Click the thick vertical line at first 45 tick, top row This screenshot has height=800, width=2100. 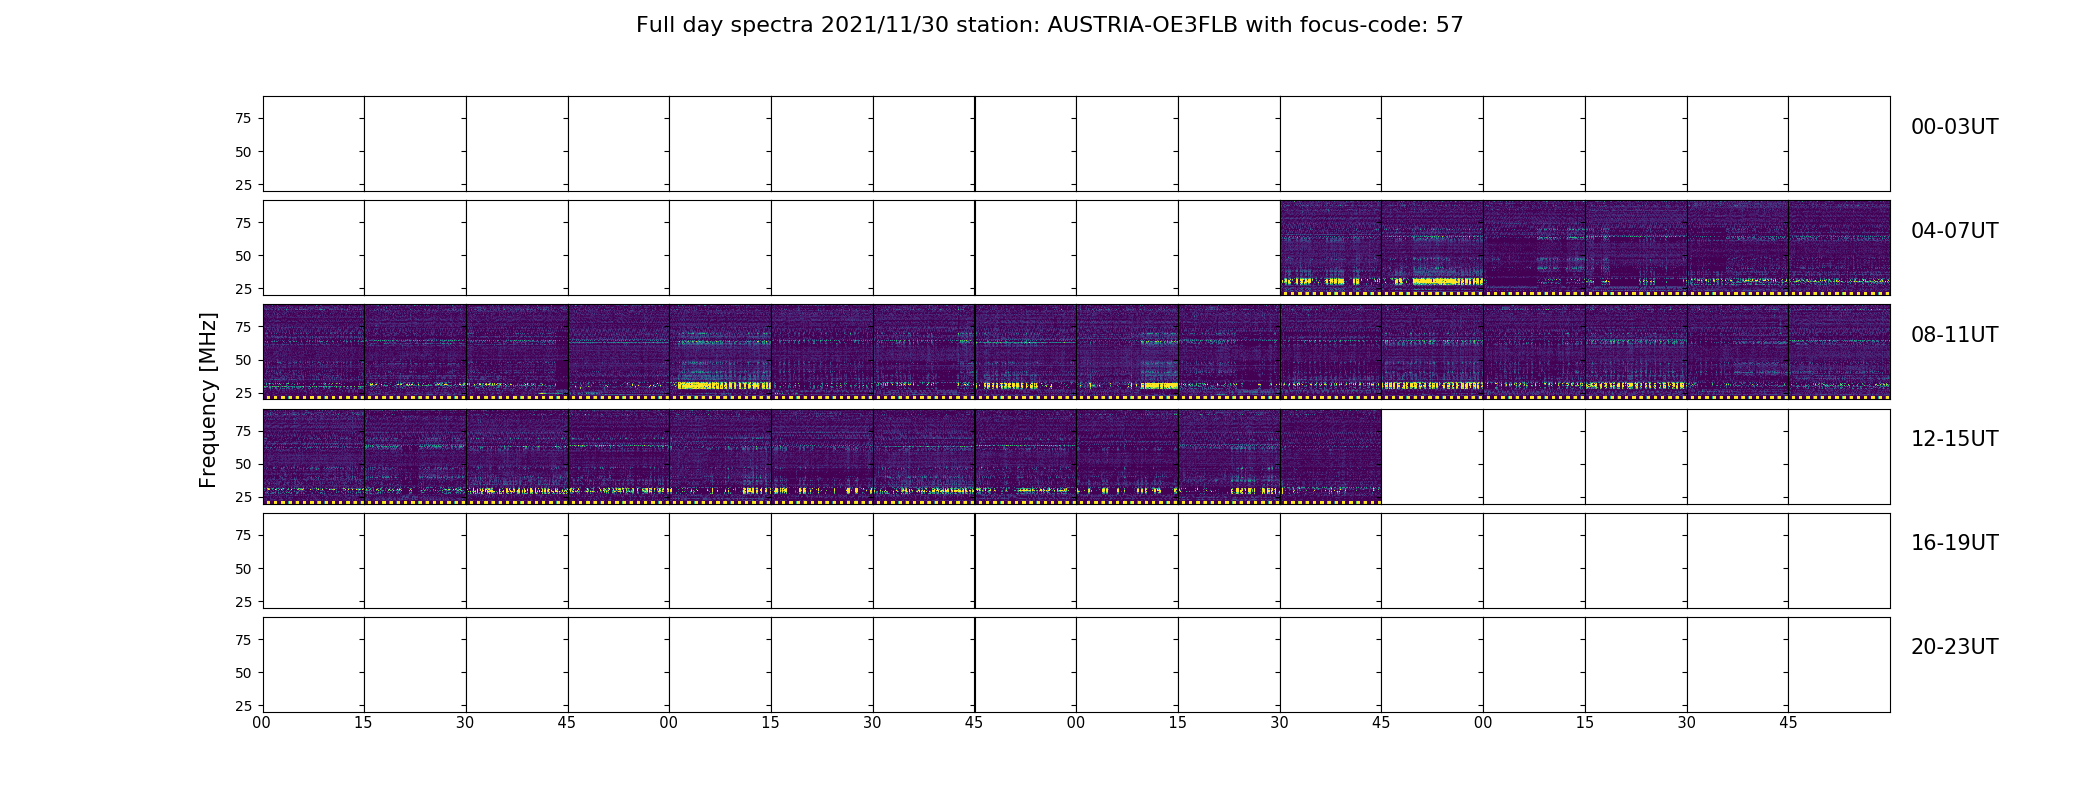[975, 144]
